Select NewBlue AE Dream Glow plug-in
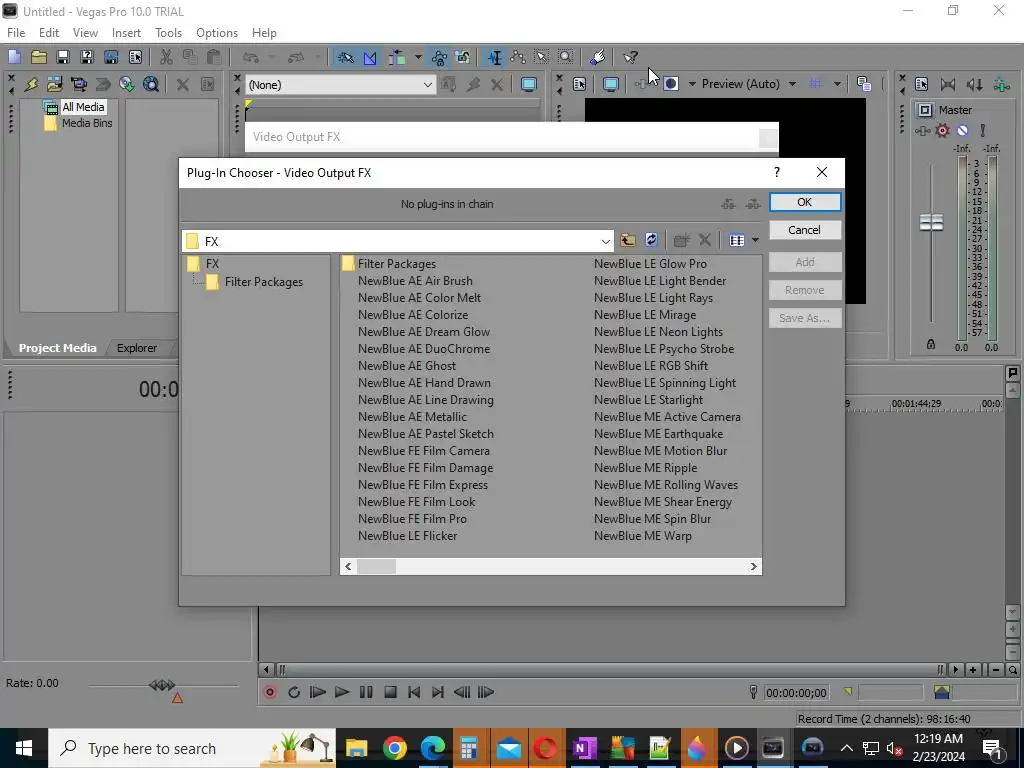Screen dimensions: 1024x768 [424, 332]
